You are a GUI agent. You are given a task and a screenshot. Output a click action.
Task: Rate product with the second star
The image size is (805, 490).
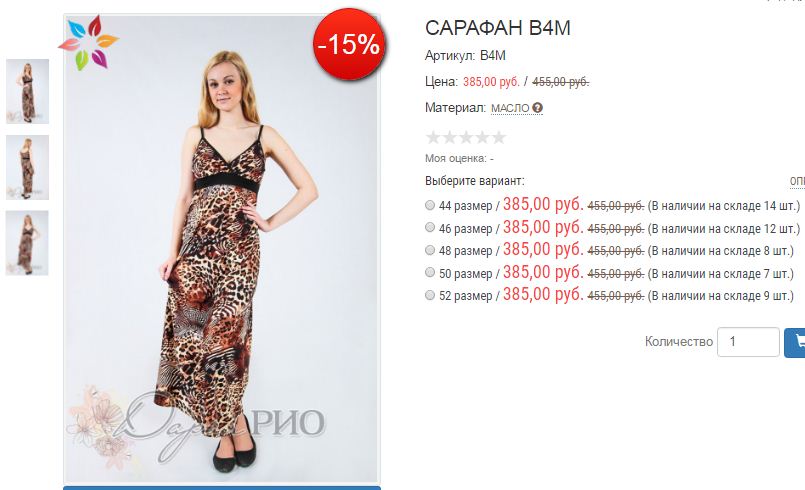pyautogui.click(x=450, y=137)
